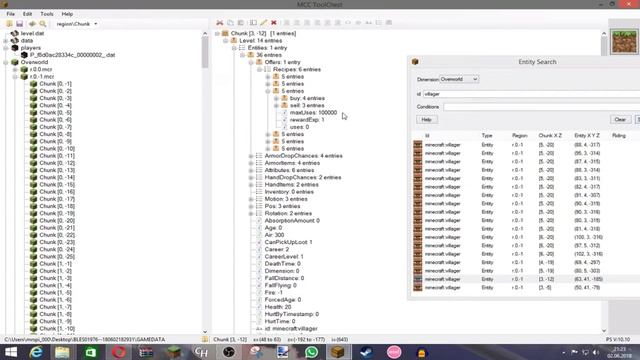The width and height of the screenshot is (640, 360).
Task: Select maxUses: 100000 tag
Action: (313, 113)
